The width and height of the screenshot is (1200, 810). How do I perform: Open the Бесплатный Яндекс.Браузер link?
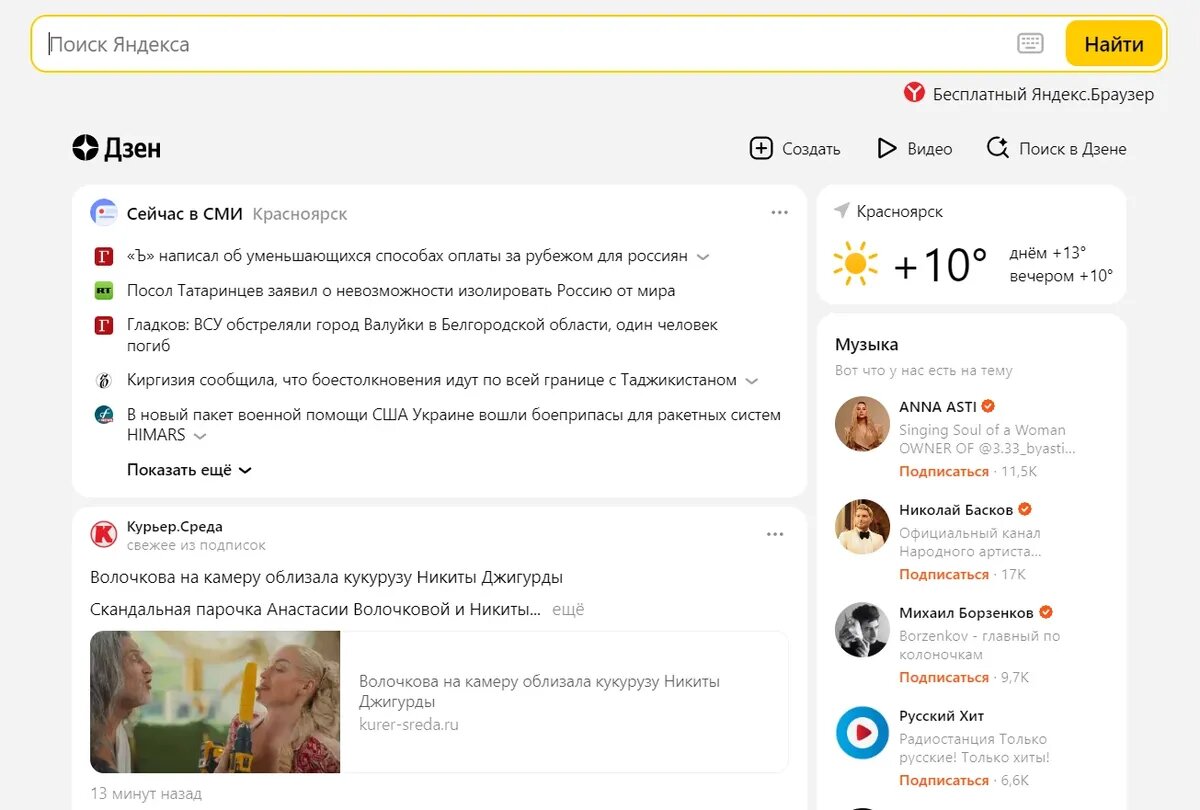1043,94
